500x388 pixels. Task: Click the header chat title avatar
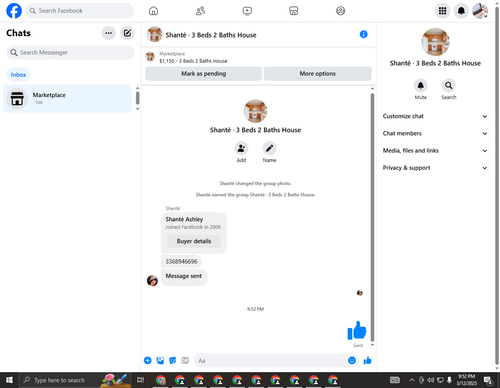[155, 34]
